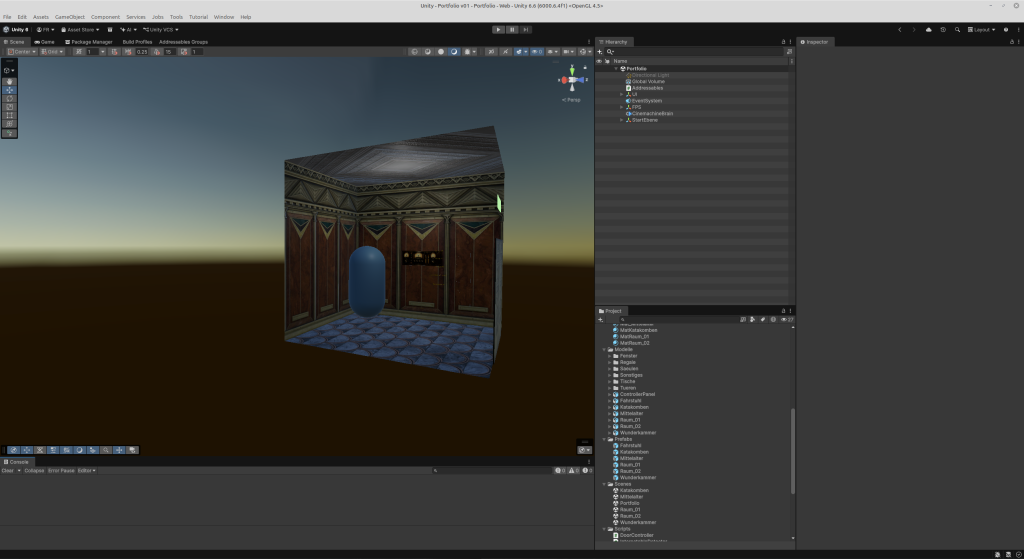Toggle scene visibility count button in toolbar
Image resolution: width=1024 pixels, height=559 pixels.
[x=537, y=52]
